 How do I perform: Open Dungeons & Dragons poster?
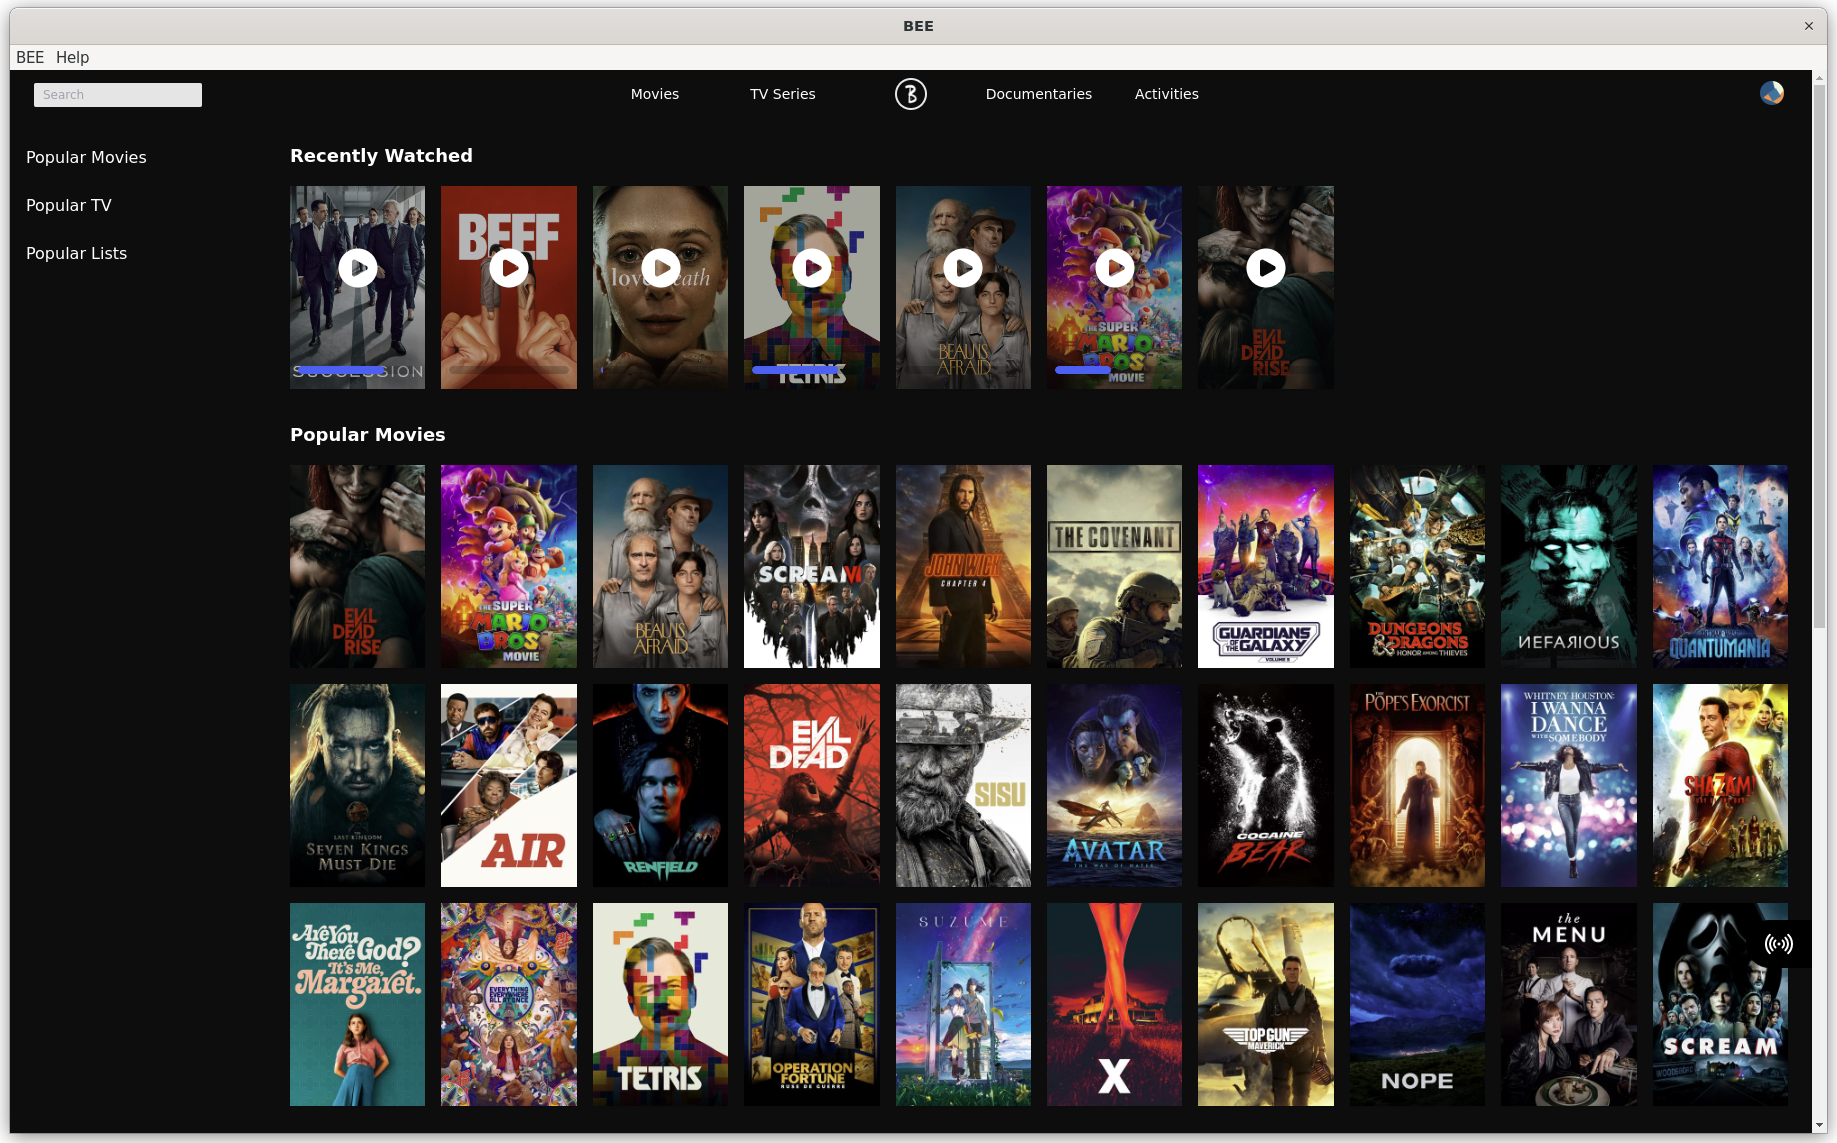1417,566
